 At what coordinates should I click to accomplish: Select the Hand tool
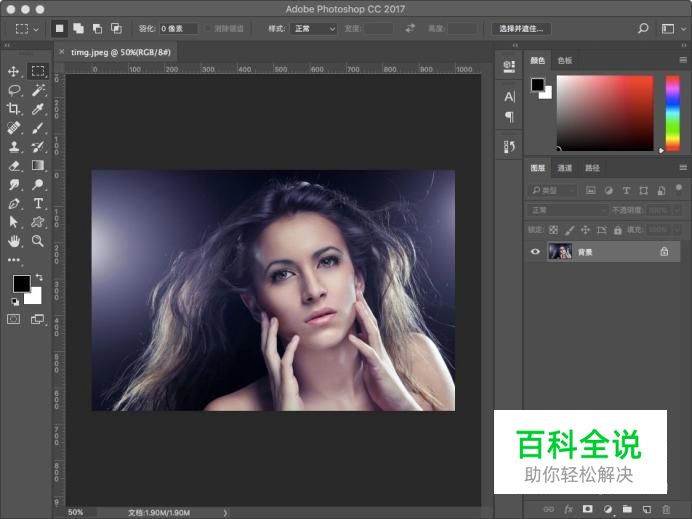pos(14,241)
